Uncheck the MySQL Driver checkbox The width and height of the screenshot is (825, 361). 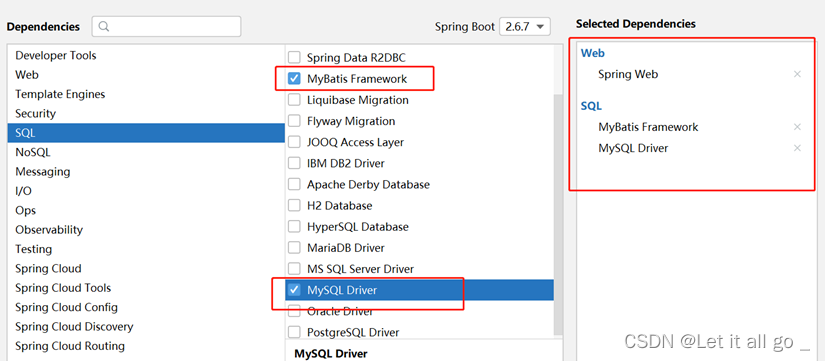tap(295, 290)
